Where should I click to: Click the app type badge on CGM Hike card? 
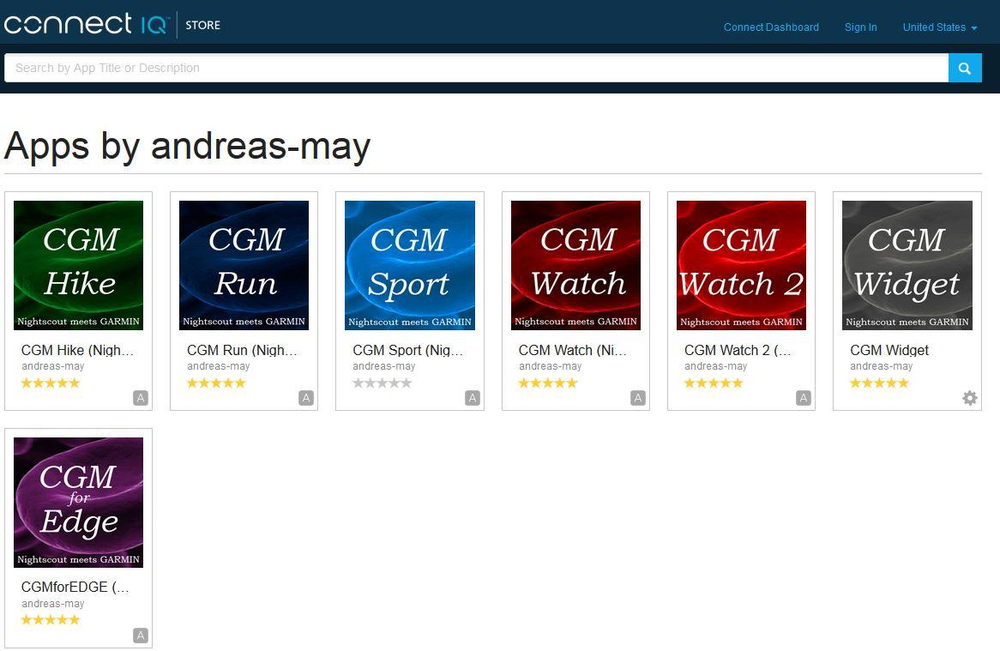point(140,398)
